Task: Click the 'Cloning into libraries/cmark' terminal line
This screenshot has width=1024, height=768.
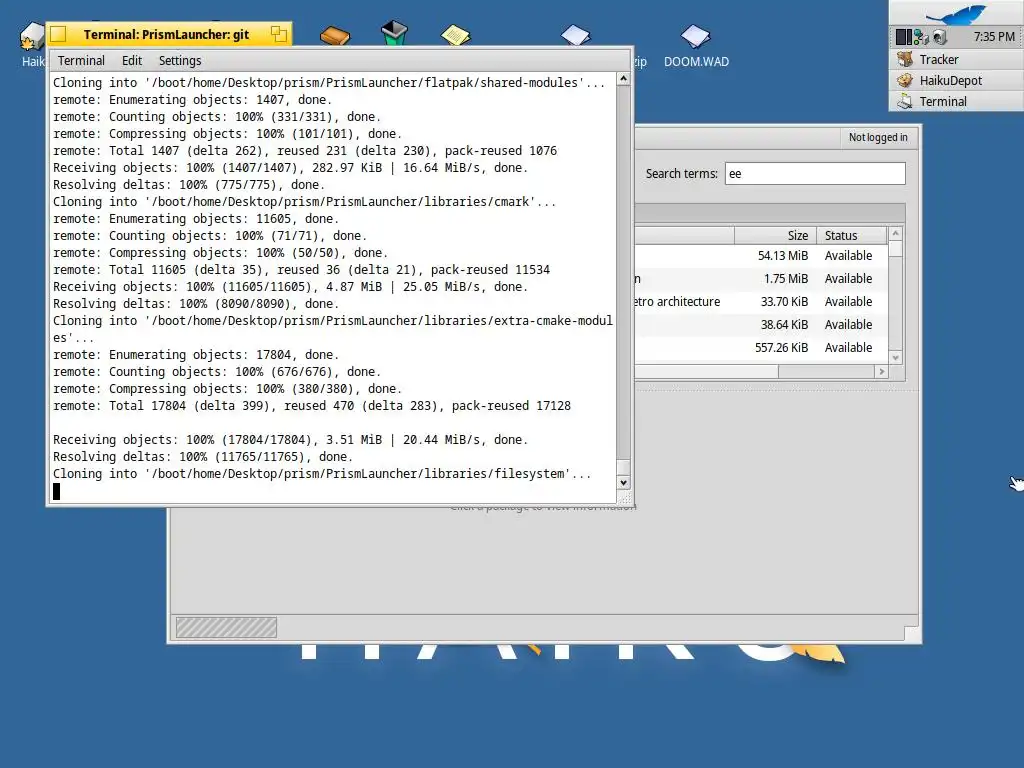Action: pos(304,202)
